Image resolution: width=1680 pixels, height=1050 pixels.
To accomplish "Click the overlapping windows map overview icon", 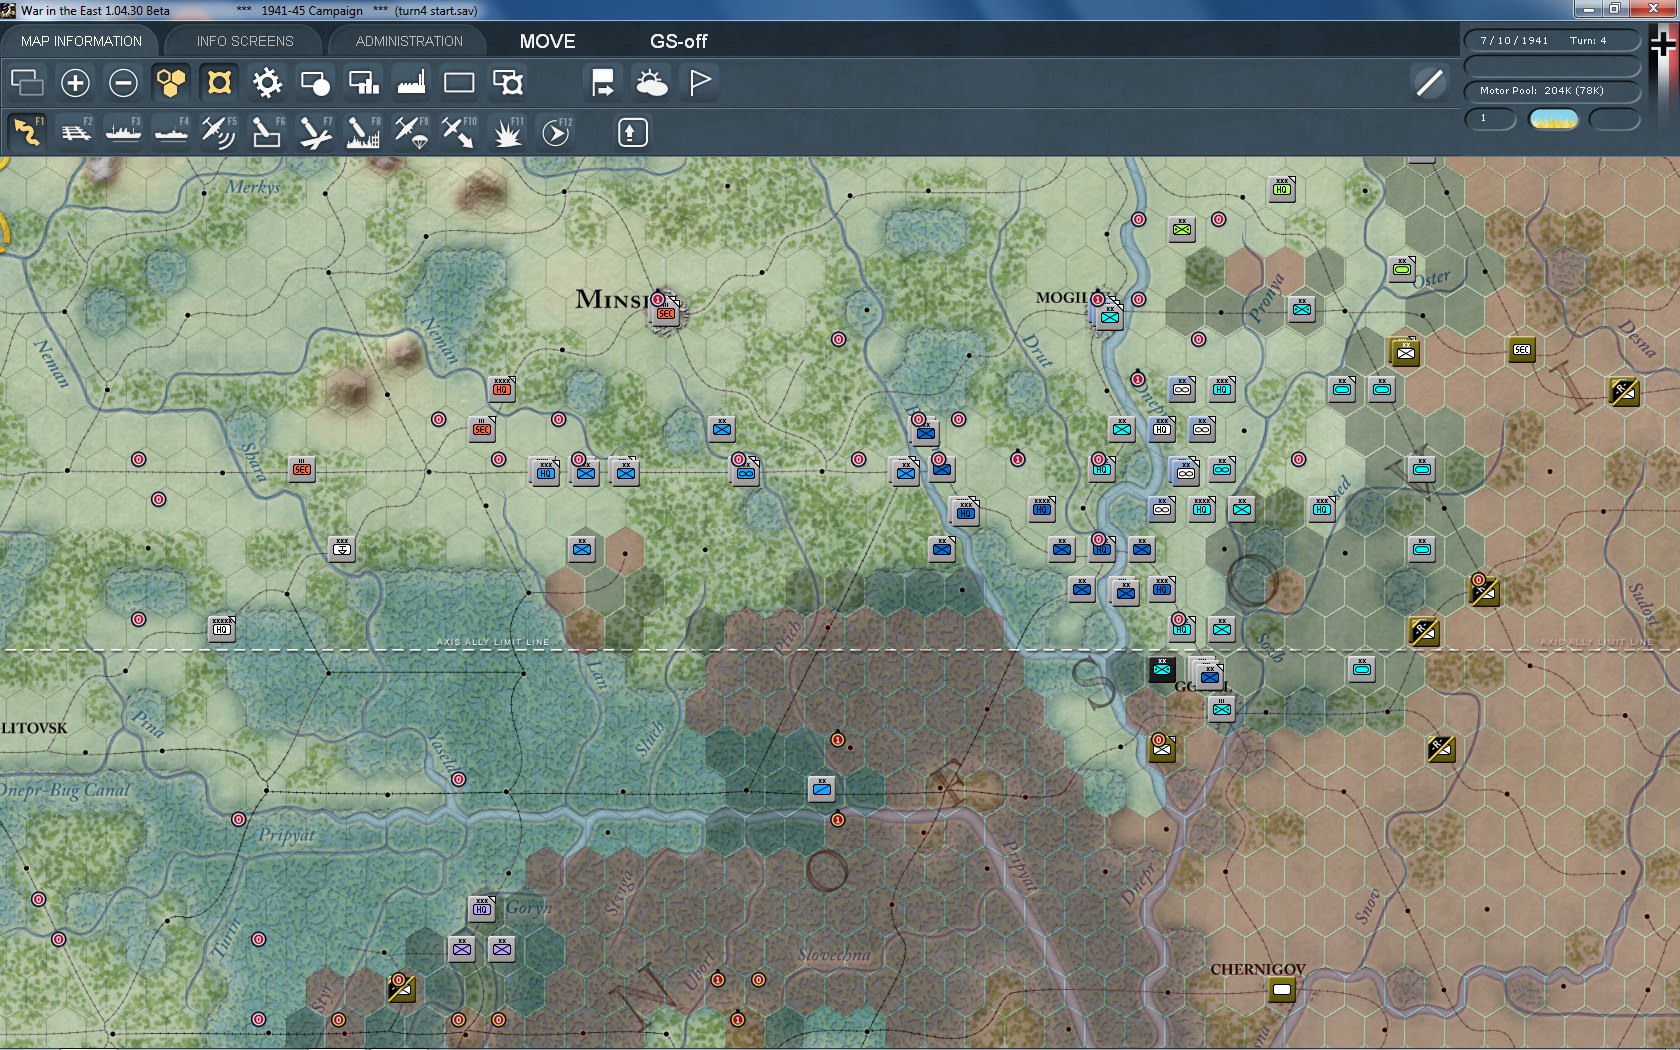I will [x=27, y=82].
